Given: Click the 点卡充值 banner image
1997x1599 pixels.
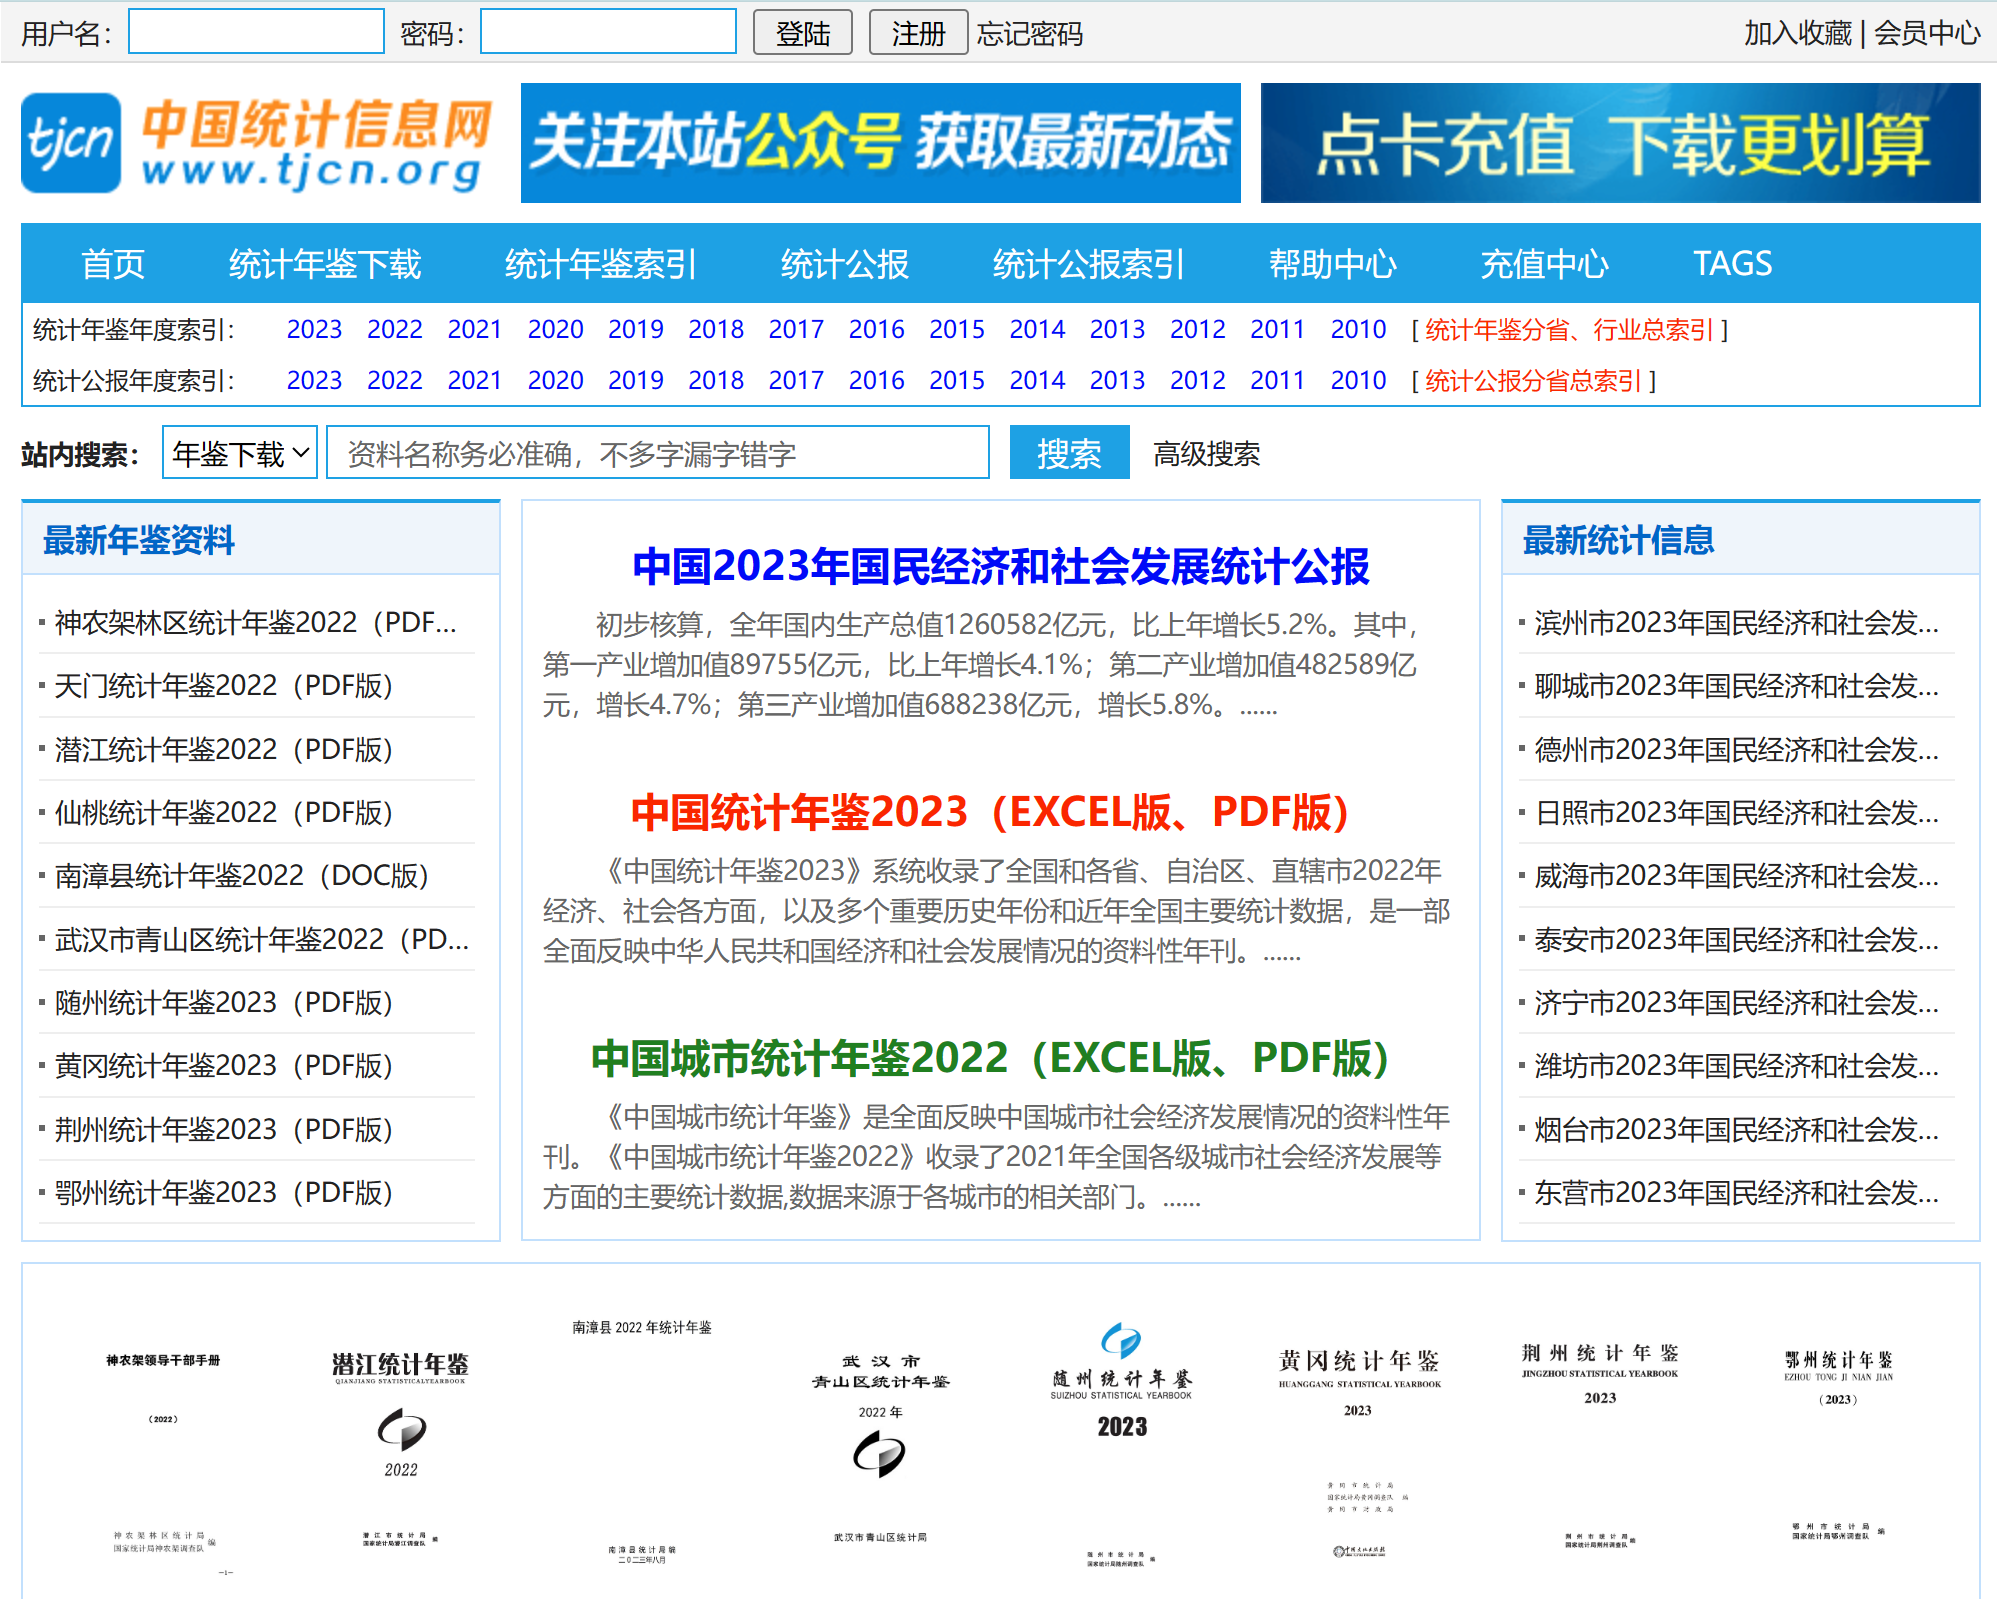Looking at the screenshot, I should (x=1620, y=143).
